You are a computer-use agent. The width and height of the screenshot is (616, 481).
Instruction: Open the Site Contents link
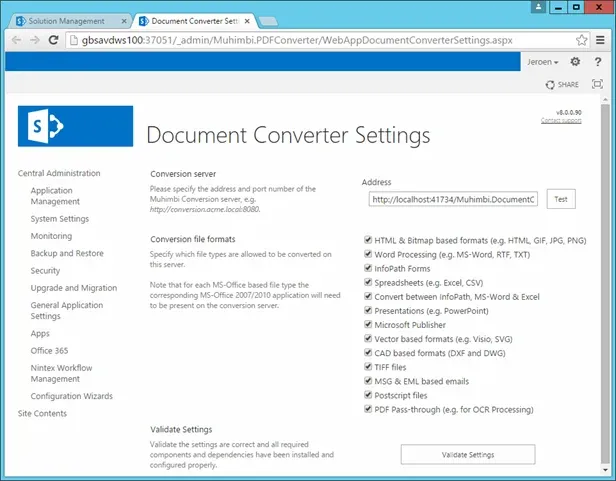tap(42, 413)
